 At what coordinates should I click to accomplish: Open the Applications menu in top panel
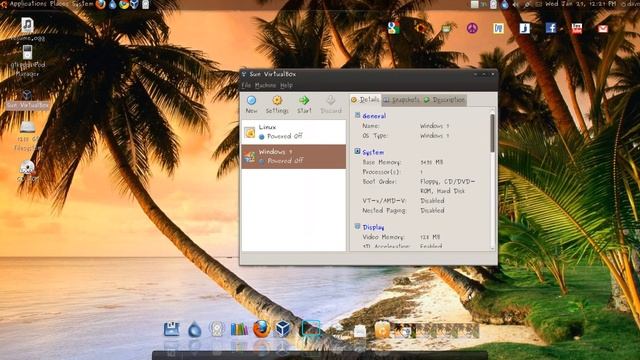point(28,4)
